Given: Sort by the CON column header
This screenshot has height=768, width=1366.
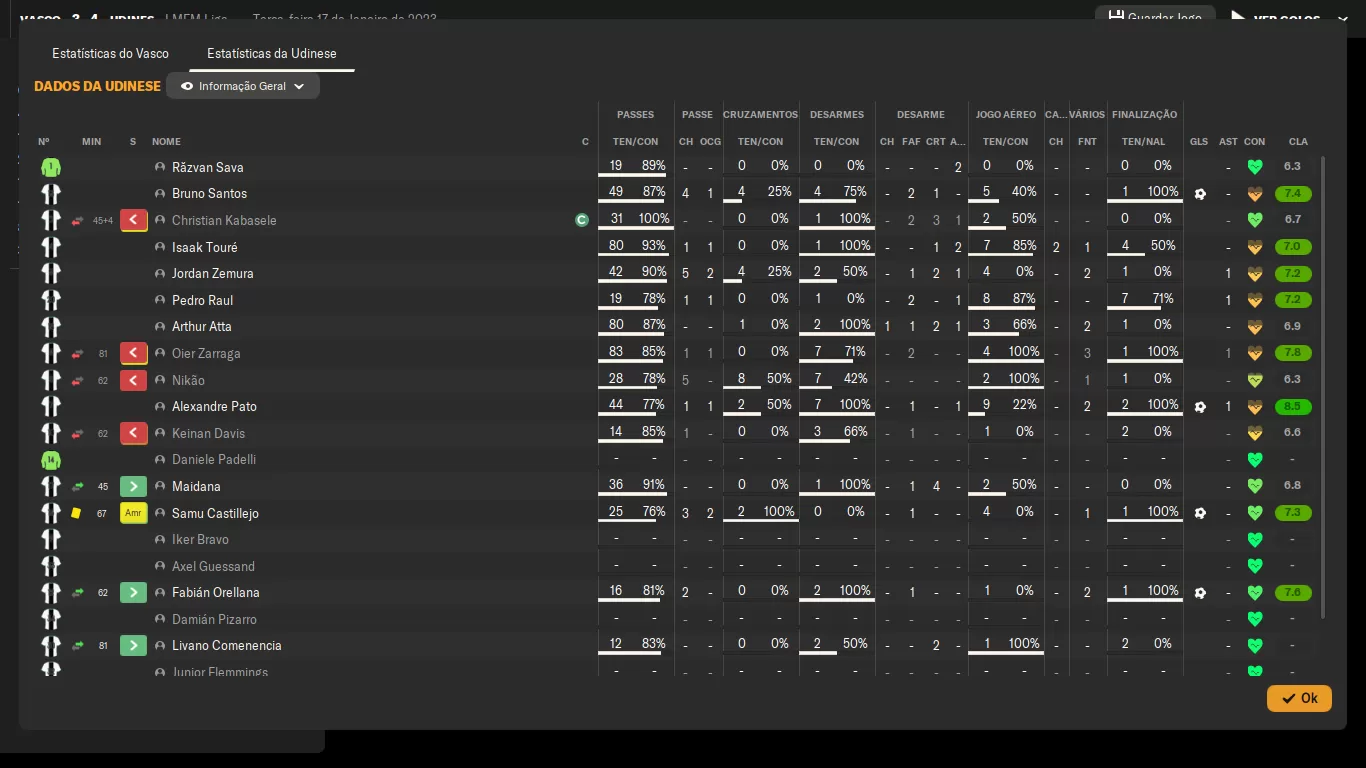Looking at the screenshot, I should (1255, 142).
